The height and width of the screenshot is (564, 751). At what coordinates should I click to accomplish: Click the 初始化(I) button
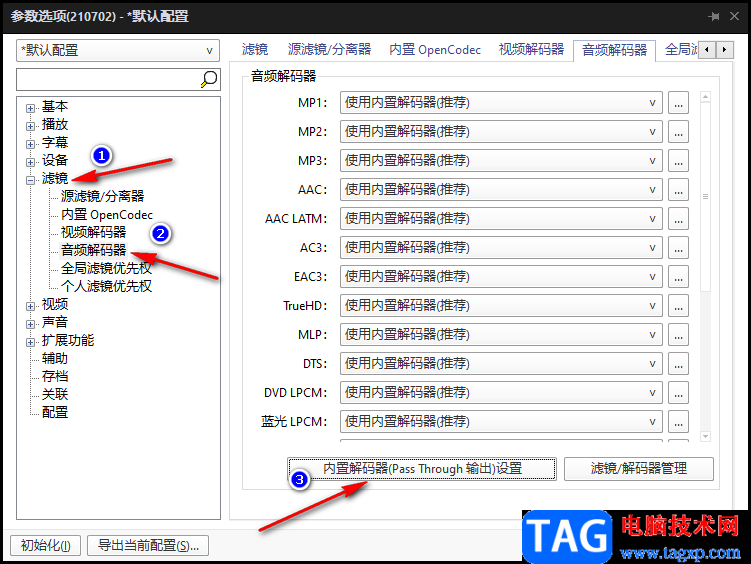tap(46, 545)
